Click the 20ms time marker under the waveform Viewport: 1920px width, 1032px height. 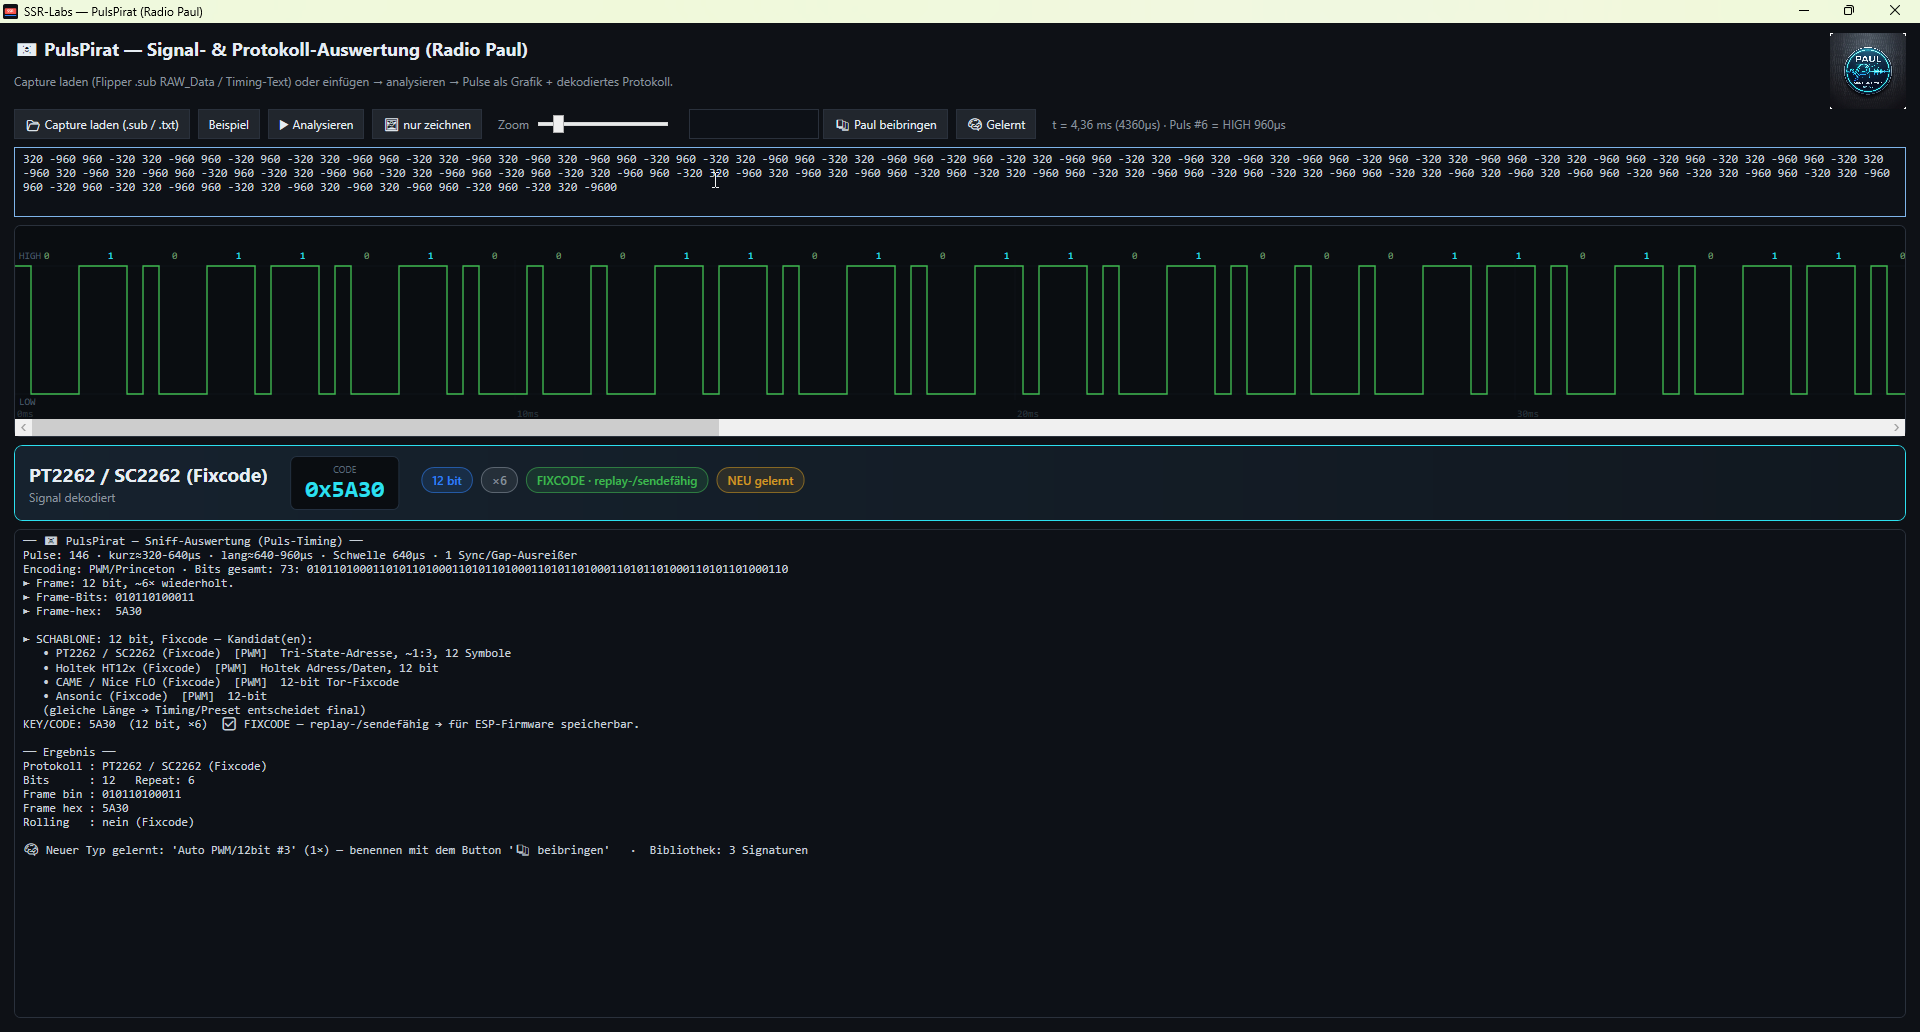[1027, 414]
